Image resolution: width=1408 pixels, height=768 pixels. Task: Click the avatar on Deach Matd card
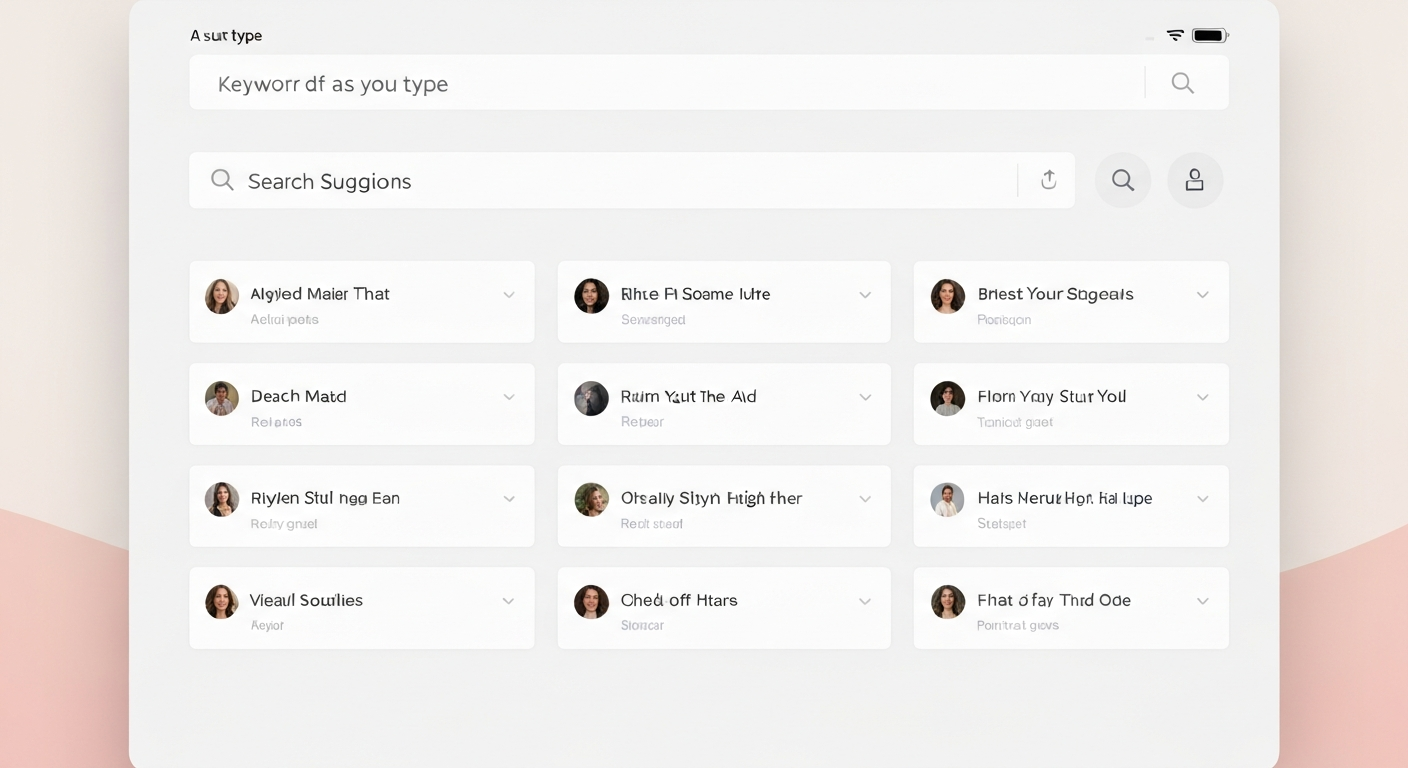(222, 398)
